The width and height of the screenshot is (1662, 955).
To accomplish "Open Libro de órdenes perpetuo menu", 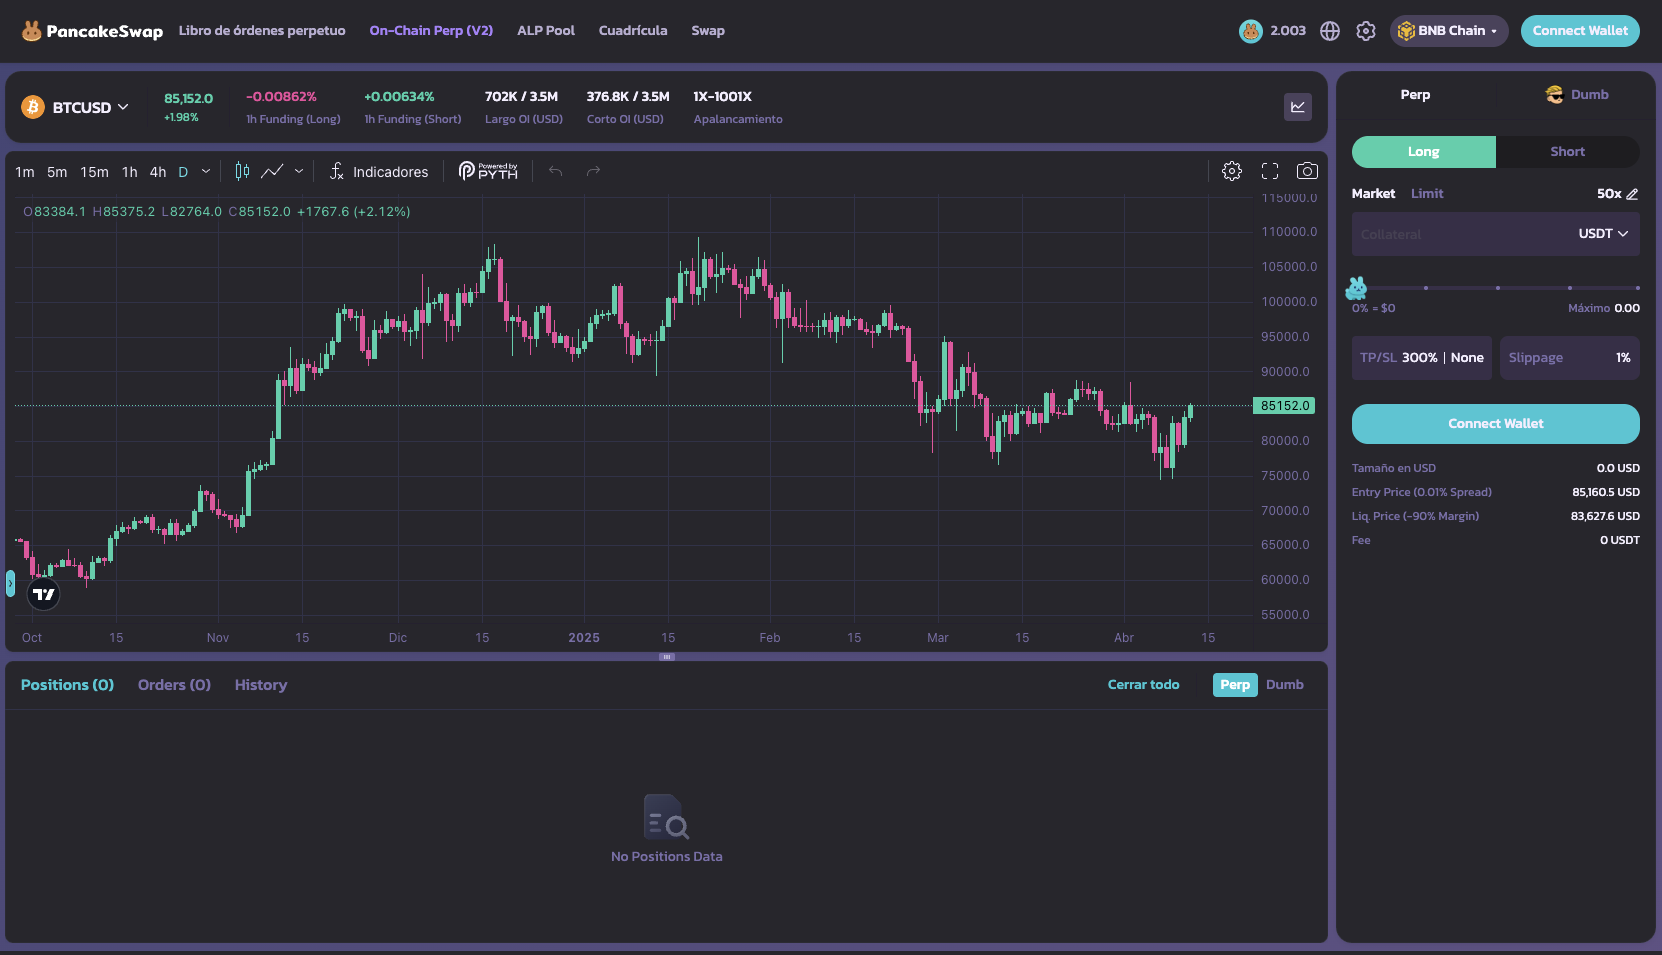I will 262,31.
